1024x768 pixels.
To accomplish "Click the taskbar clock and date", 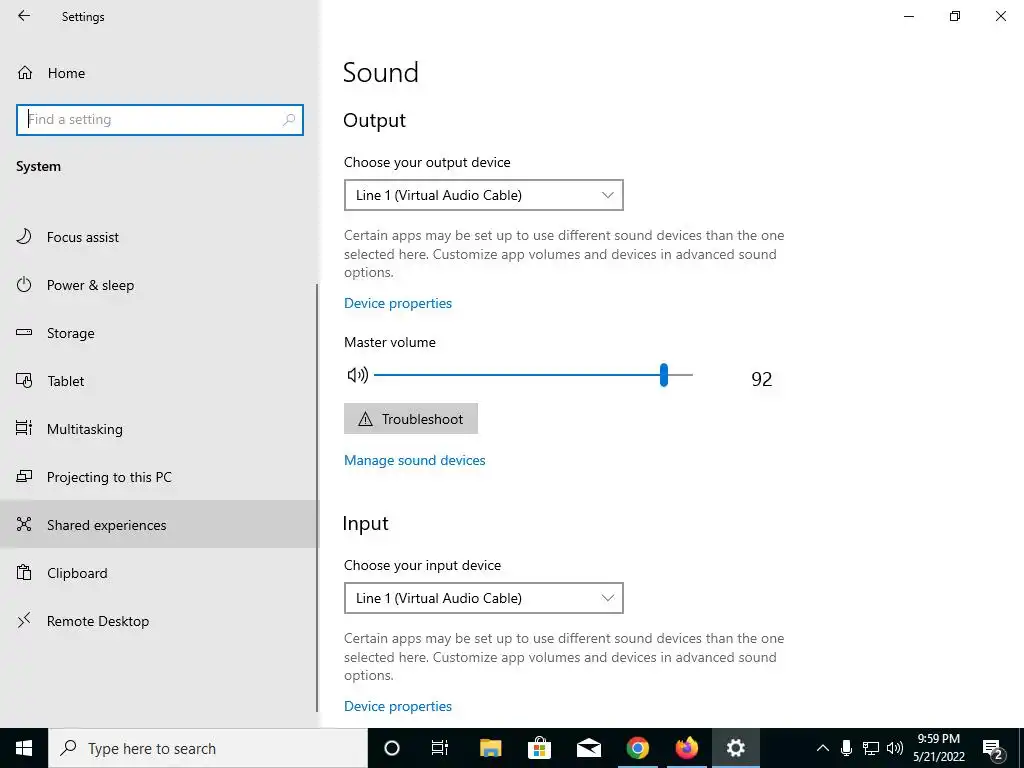I will click(x=938, y=748).
